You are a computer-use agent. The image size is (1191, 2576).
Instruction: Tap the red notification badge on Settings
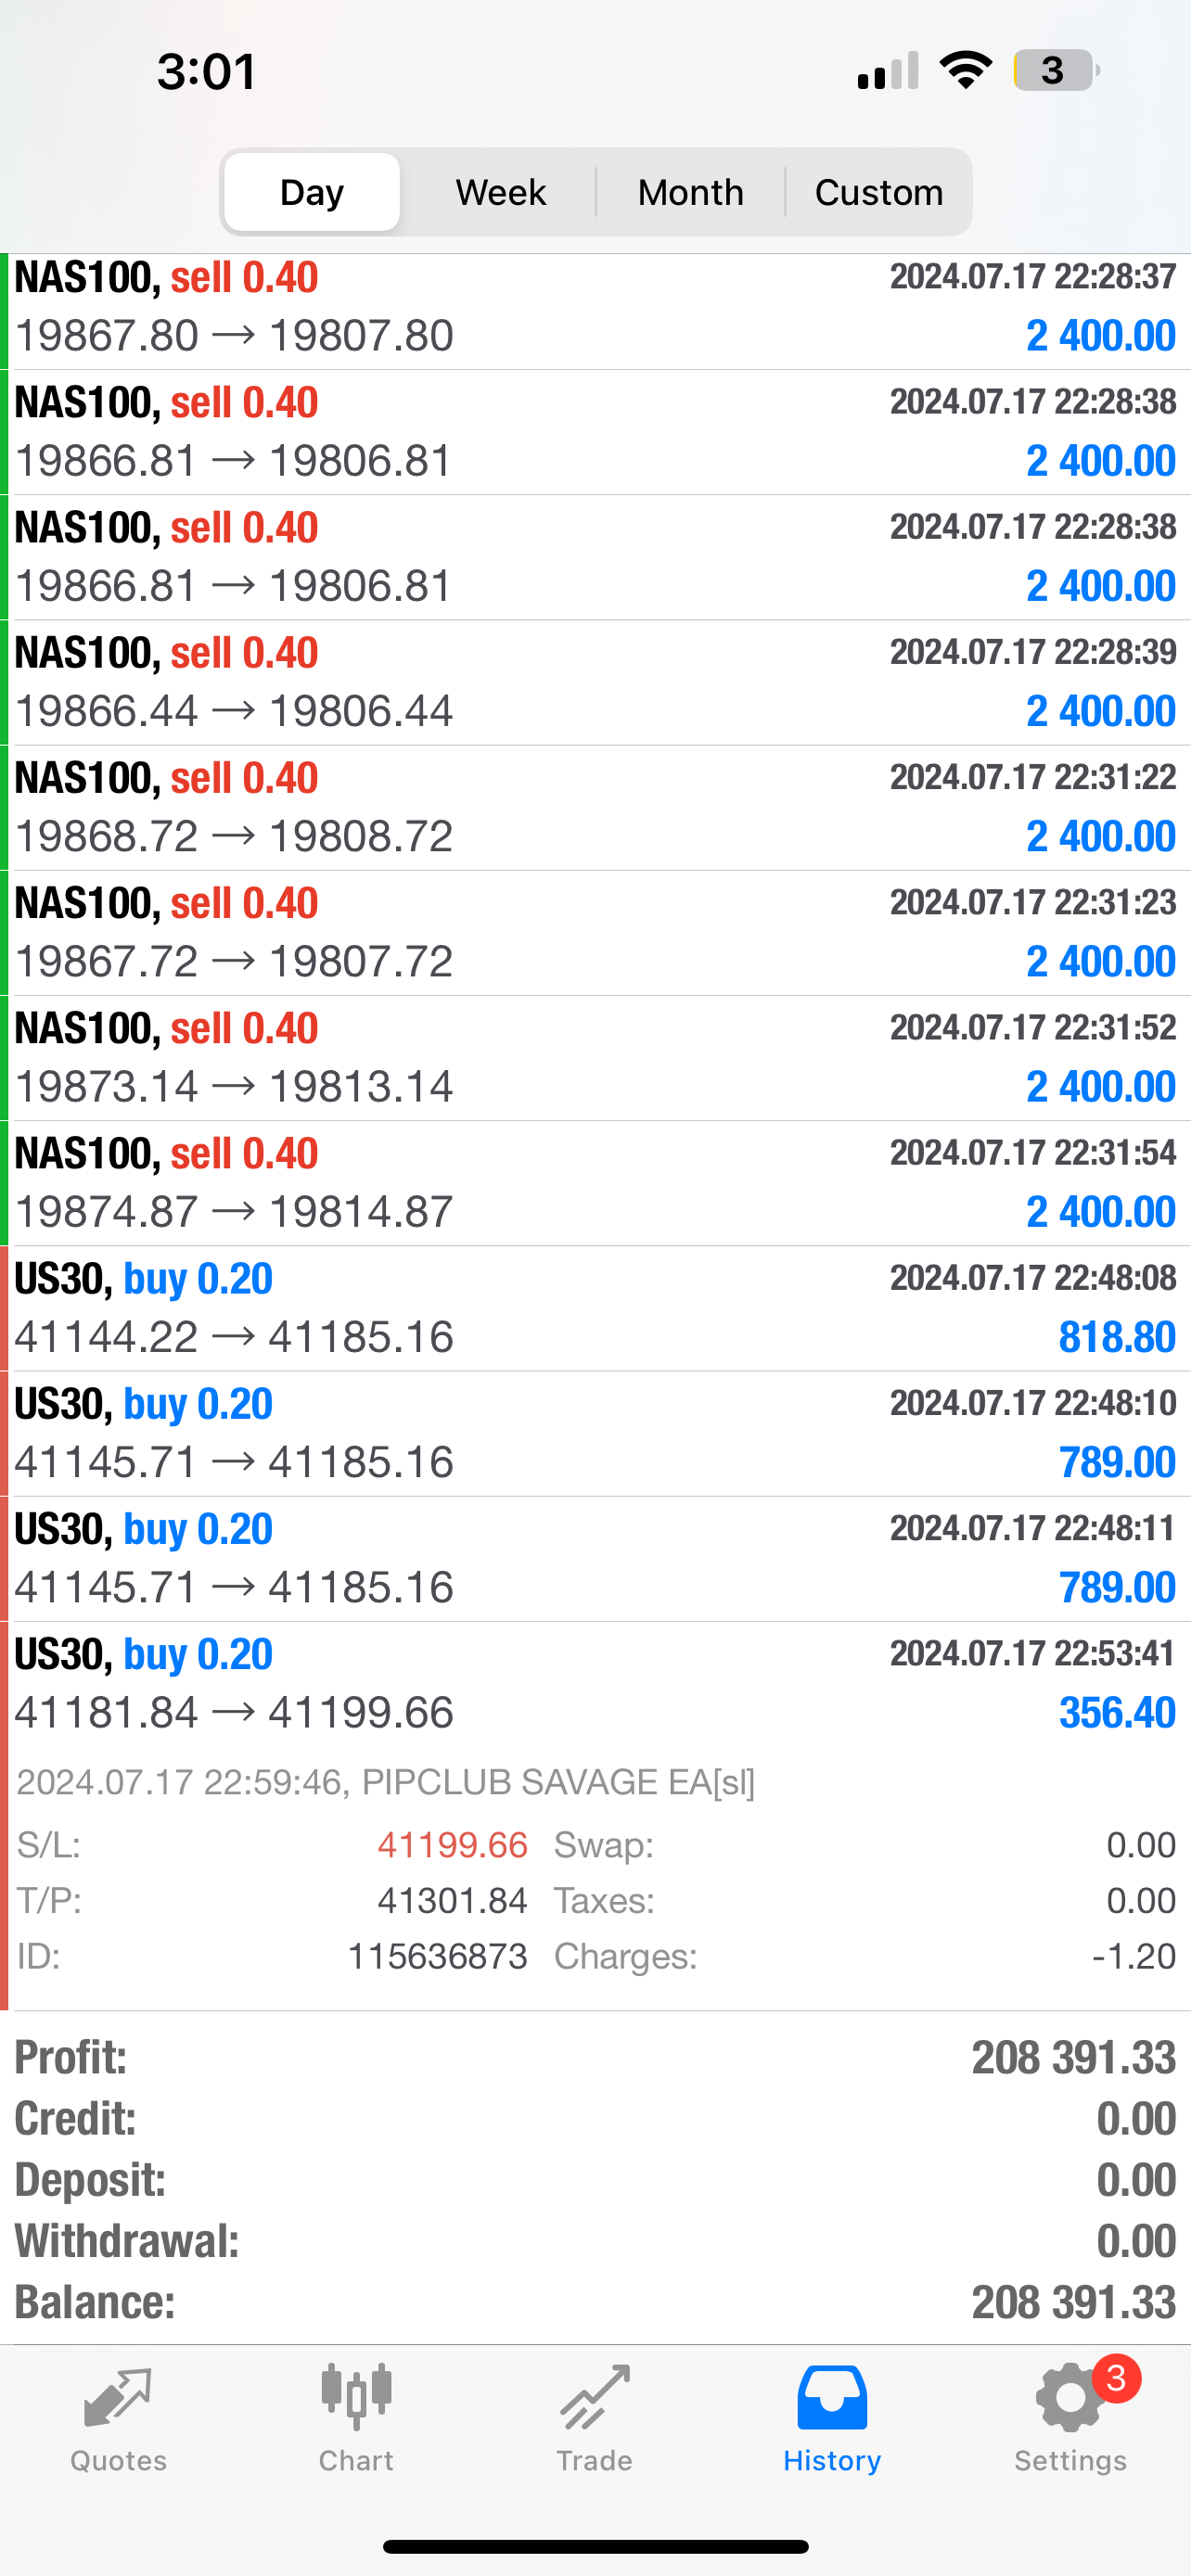pos(1116,2379)
